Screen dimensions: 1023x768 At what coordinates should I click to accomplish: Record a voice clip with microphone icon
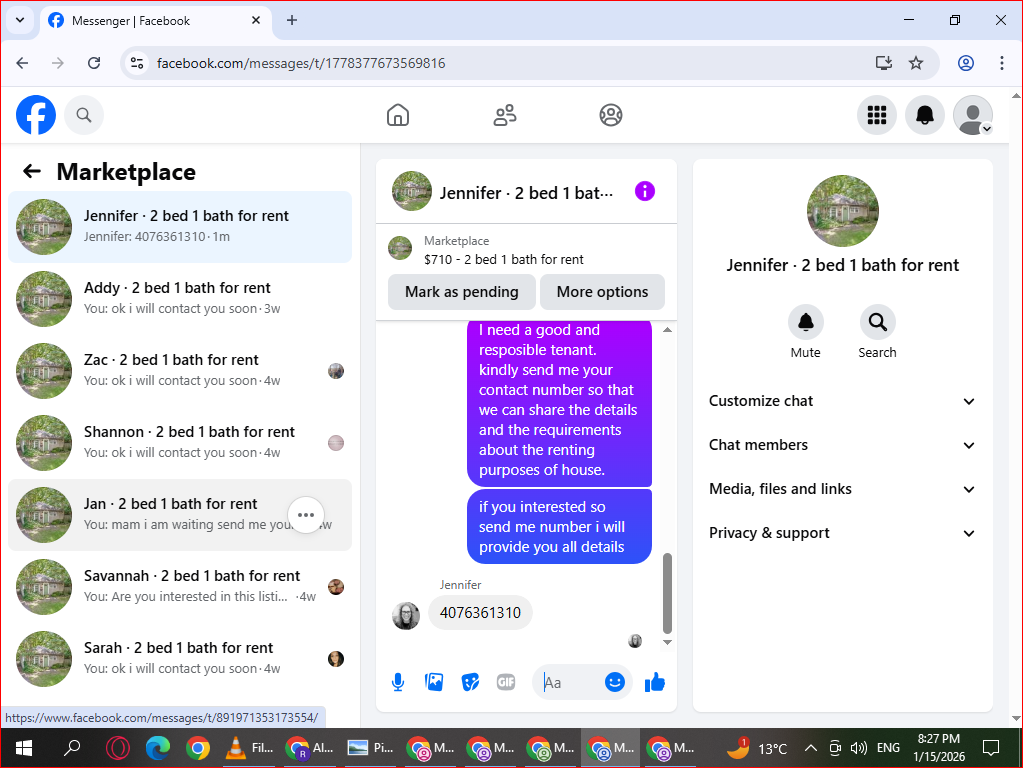pos(398,683)
